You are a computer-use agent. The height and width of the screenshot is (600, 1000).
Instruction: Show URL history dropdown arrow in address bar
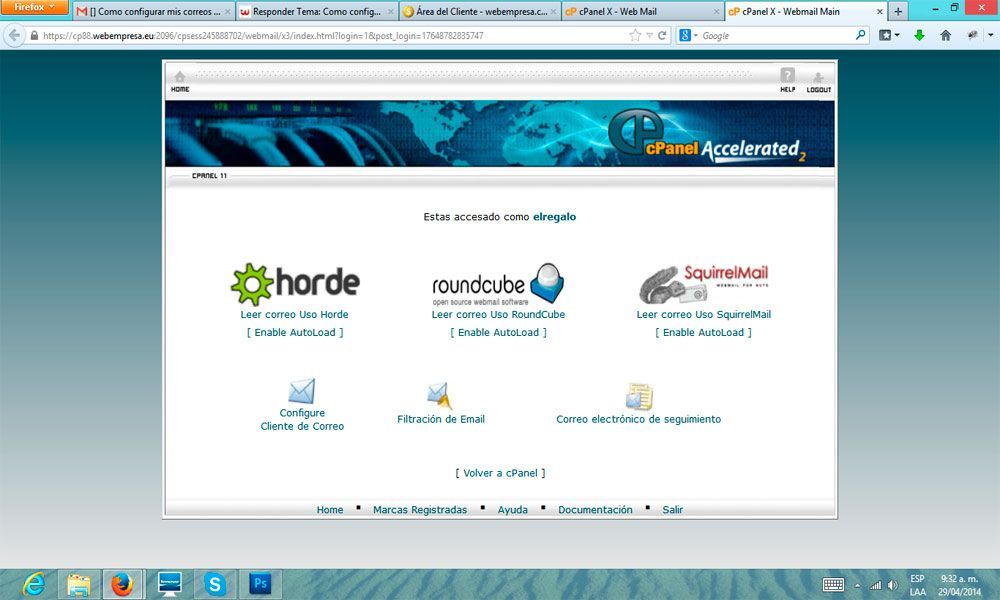(x=649, y=36)
